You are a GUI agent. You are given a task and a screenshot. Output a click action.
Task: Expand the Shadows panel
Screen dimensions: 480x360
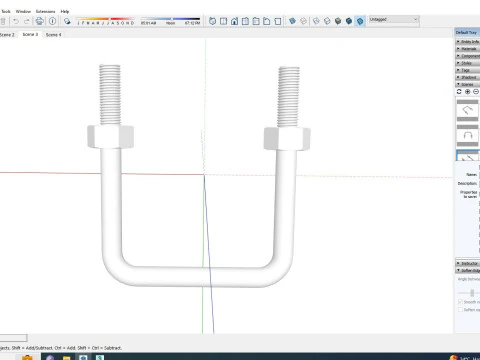468,77
